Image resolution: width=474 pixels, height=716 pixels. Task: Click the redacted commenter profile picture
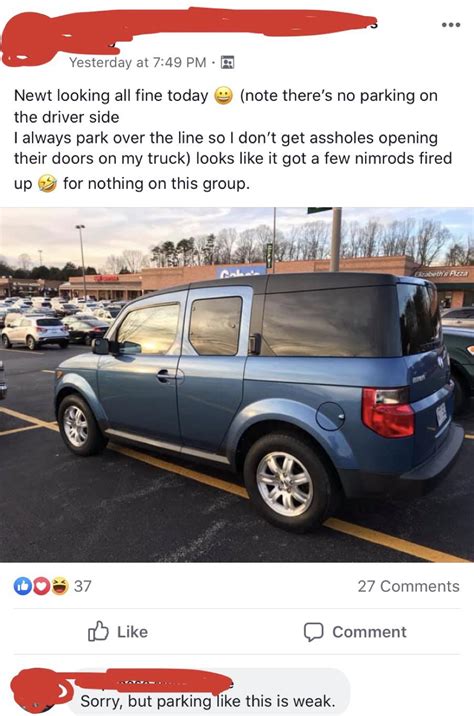pyautogui.click(x=39, y=690)
